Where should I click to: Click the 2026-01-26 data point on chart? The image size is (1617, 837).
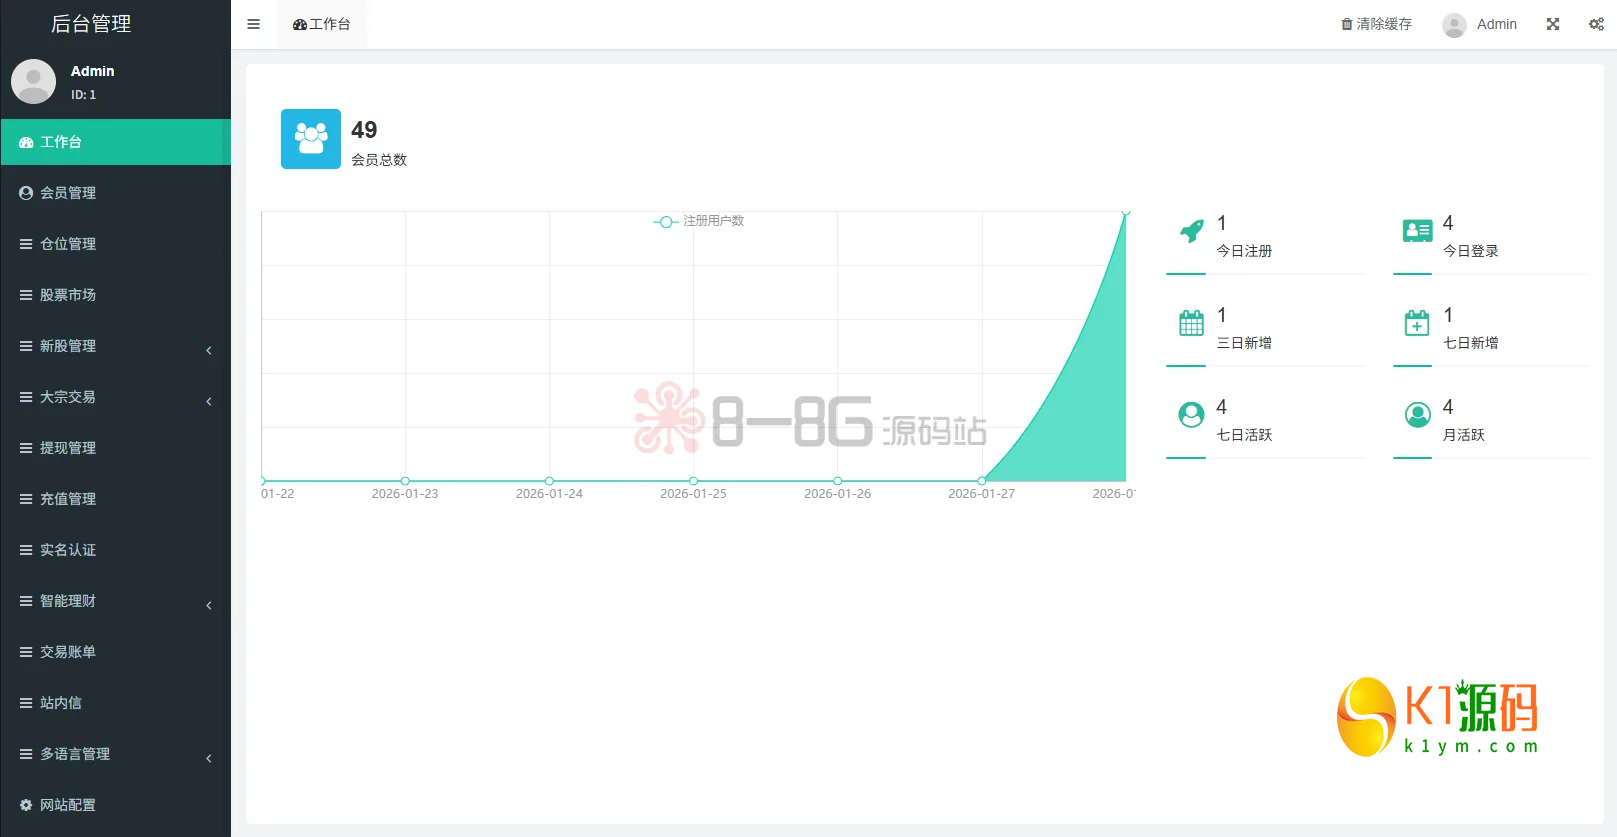pos(838,481)
